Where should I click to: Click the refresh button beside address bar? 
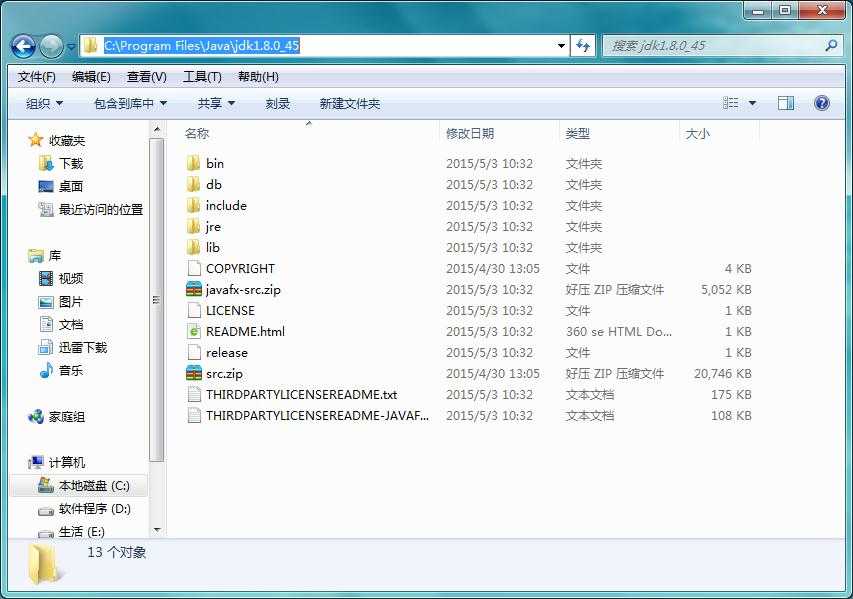pos(583,46)
